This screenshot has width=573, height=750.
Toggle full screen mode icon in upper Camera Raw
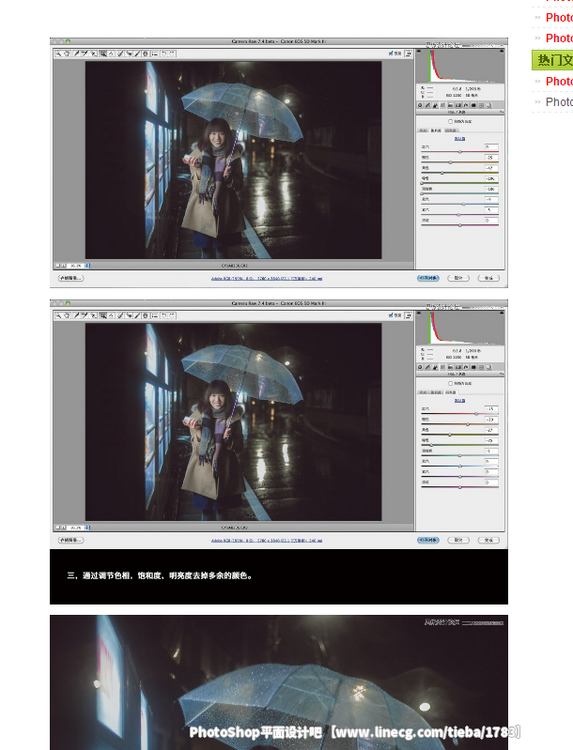click(x=408, y=54)
